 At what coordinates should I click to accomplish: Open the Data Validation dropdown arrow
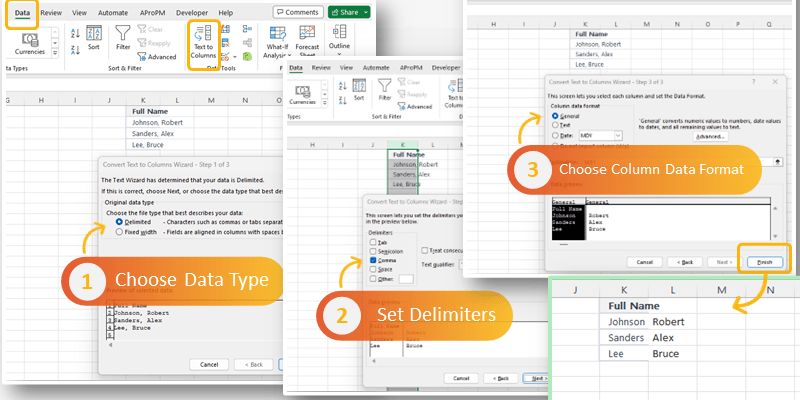[x=234, y=57]
